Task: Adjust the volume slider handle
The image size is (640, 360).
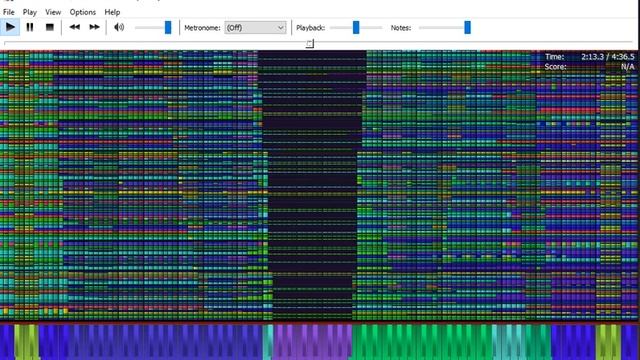Action: point(168,27)
